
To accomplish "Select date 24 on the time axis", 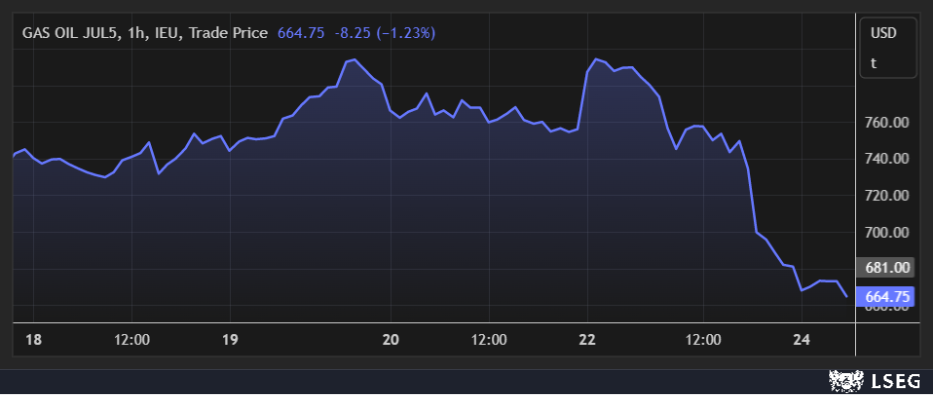I will point(801,340).
